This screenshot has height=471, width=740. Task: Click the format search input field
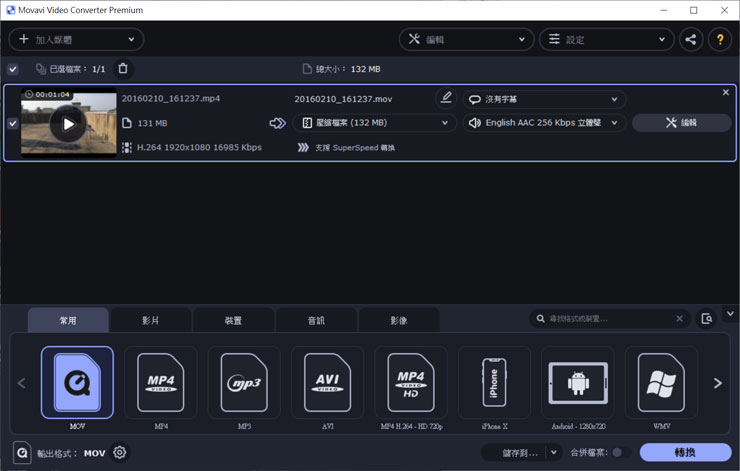pyautogui.click(x=609, y=319)
